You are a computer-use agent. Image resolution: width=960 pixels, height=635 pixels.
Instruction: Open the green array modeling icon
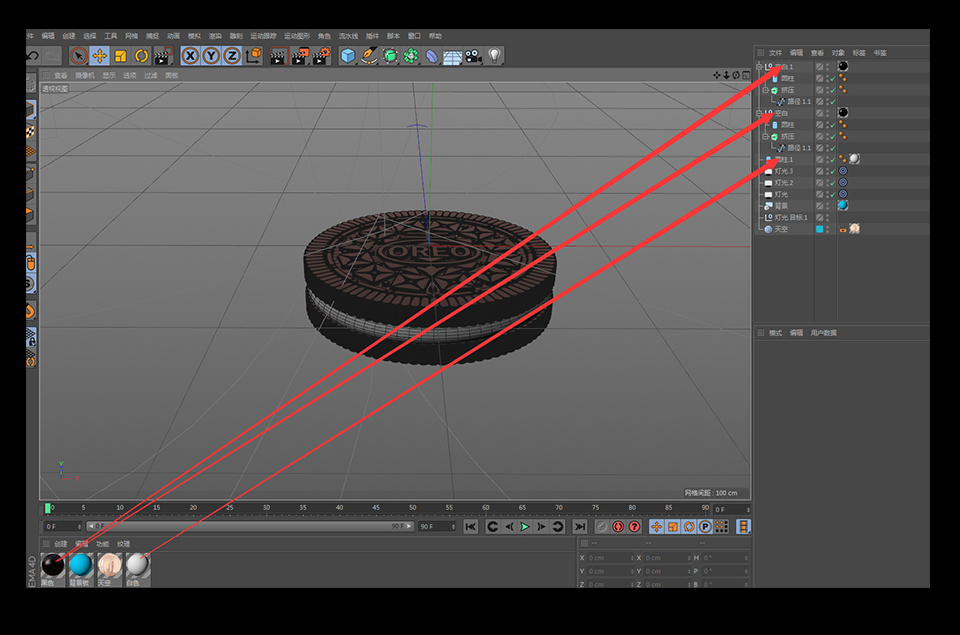[411, 56]
